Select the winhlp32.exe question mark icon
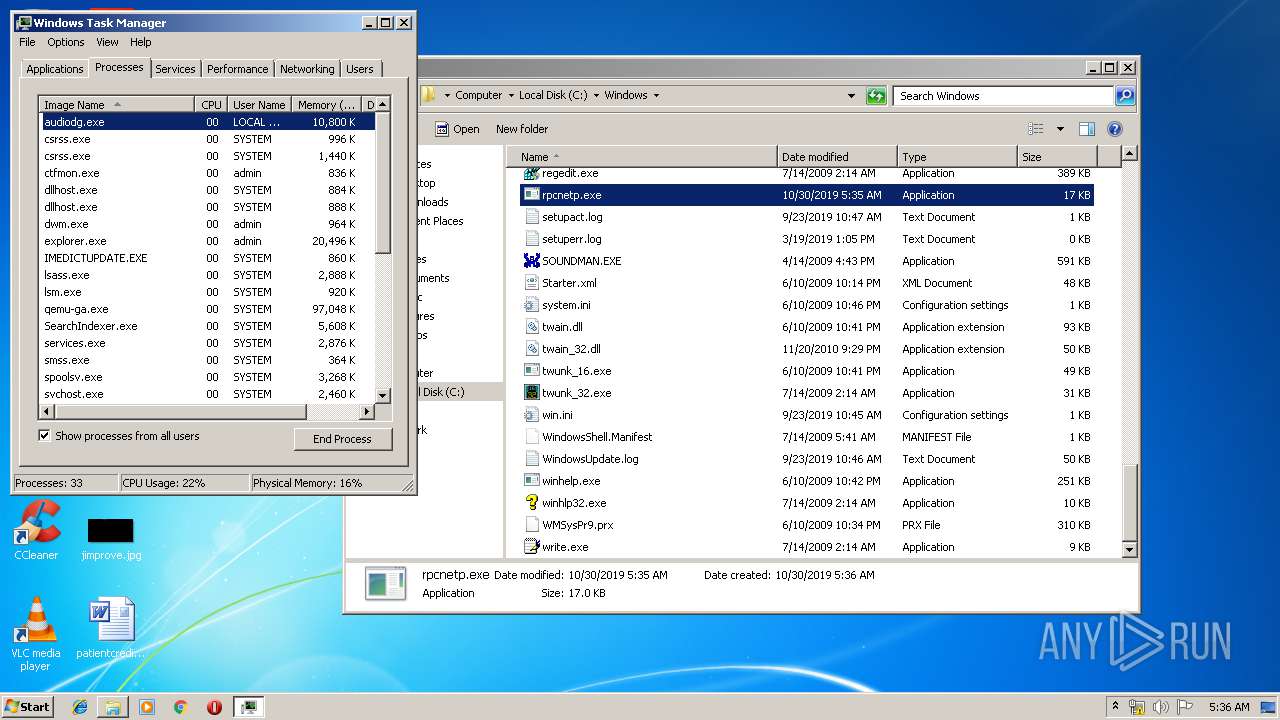 532,503
